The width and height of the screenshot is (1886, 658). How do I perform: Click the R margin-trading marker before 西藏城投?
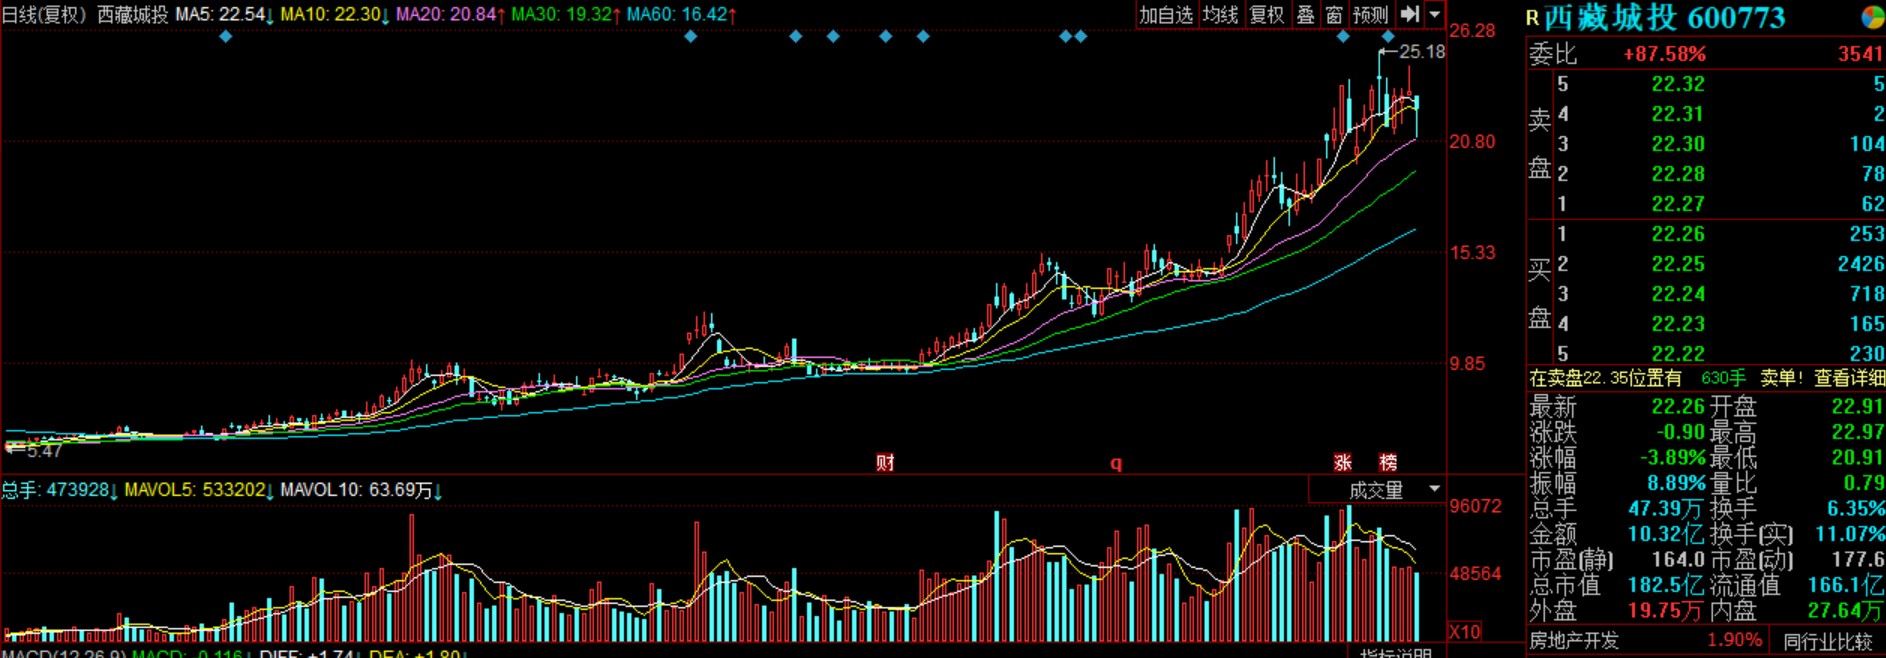(x=1532, y=19)
